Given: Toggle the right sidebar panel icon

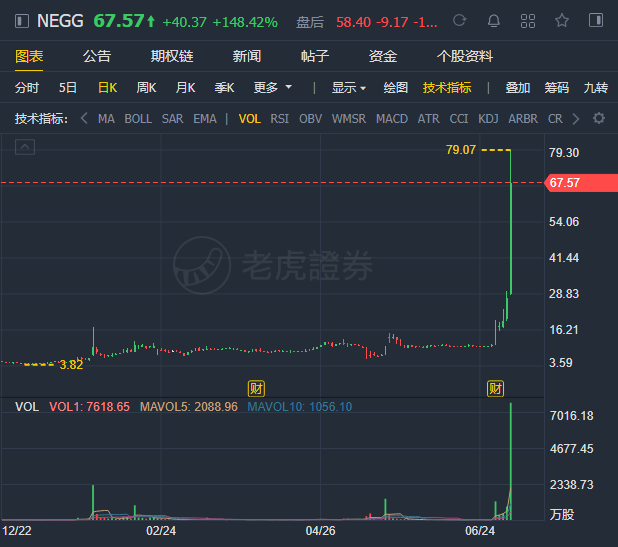Looking at the screenshot, I should click(596, 20).
